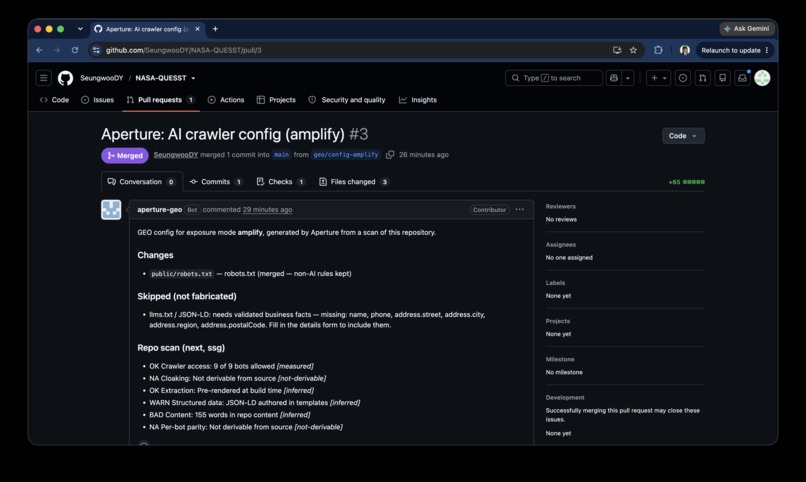The width and height of the screenshot is (806, 482).
Task: Click the public/robots.txt code text
Action: point(181,274)
